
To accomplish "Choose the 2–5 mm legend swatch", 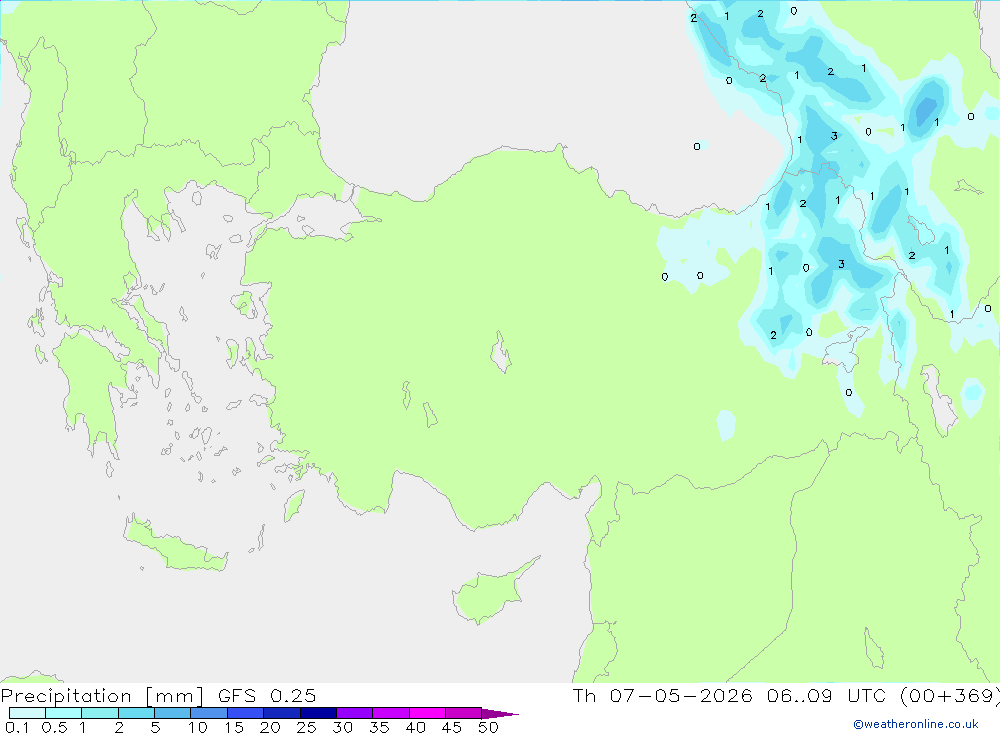I will coord(136,713).
